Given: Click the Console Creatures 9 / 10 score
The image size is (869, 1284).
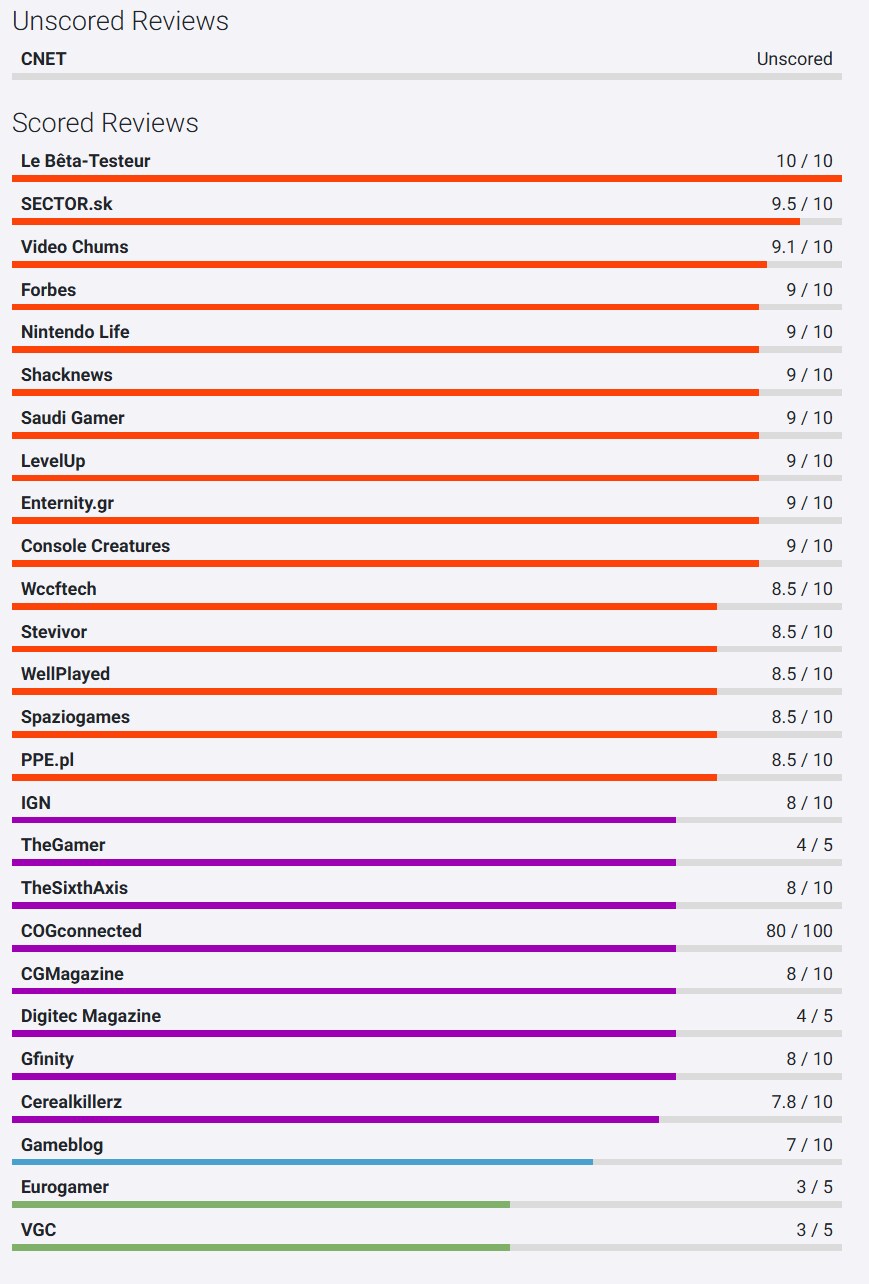Looking at the screenshot, I should point(809,546).
